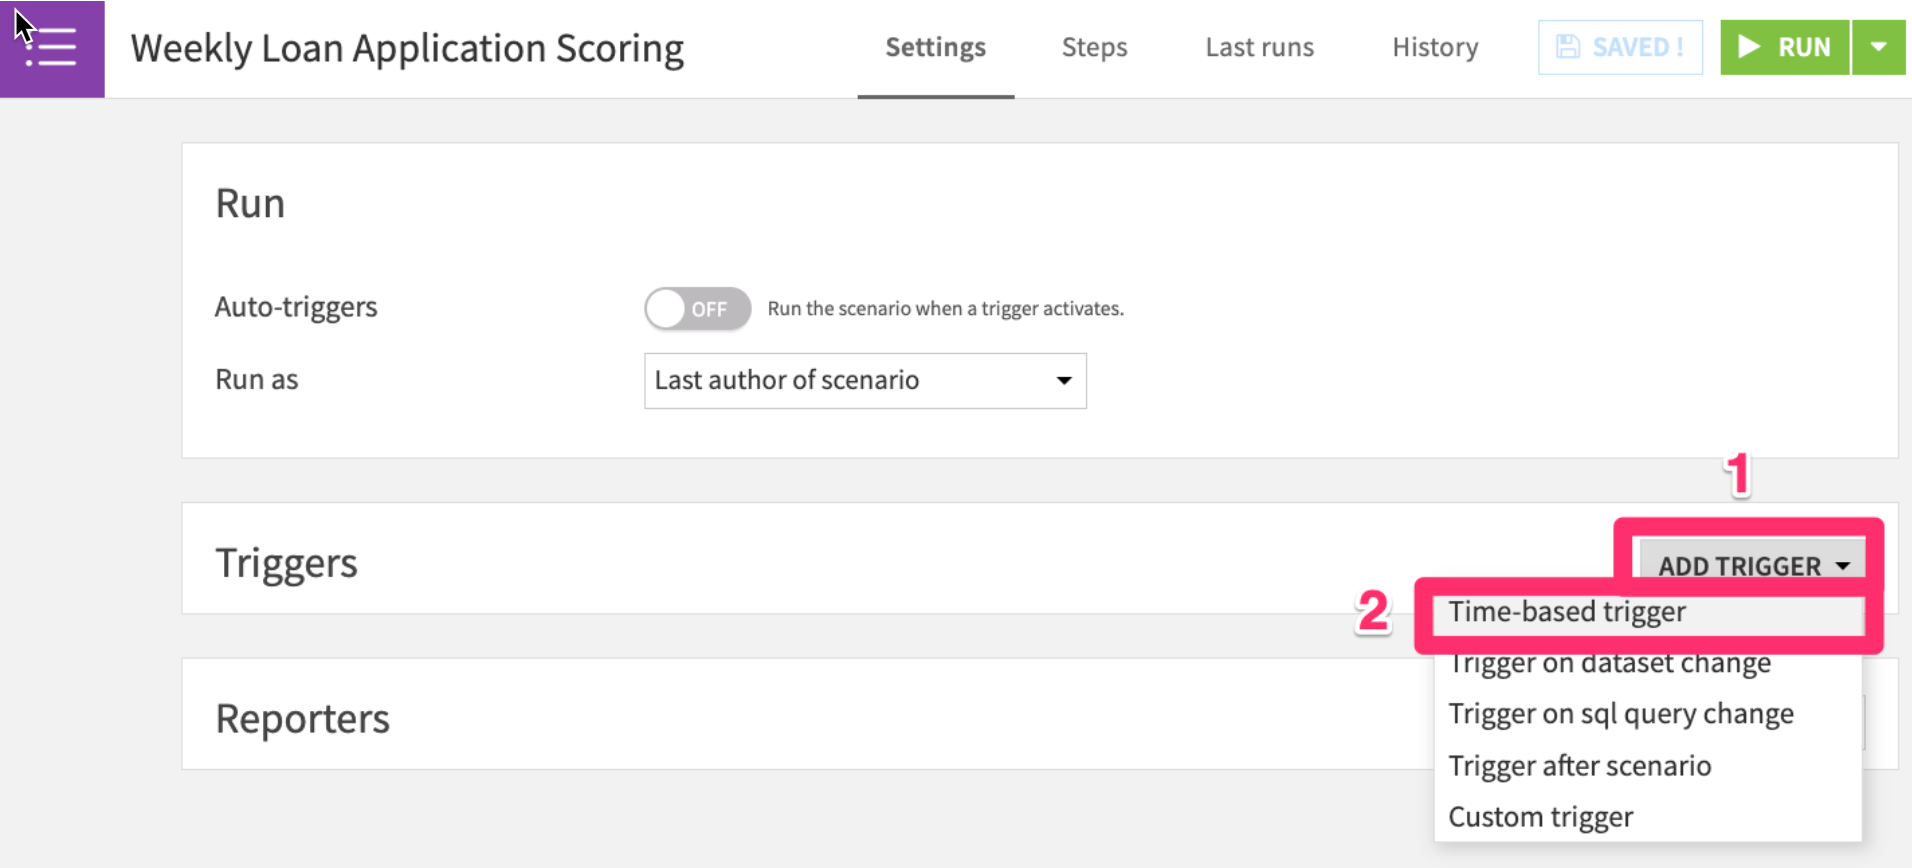Image resolution: width=1912 pixels, height=868 pixels.
Task: Open the Run as dropdown
Action: coord(865,381)
